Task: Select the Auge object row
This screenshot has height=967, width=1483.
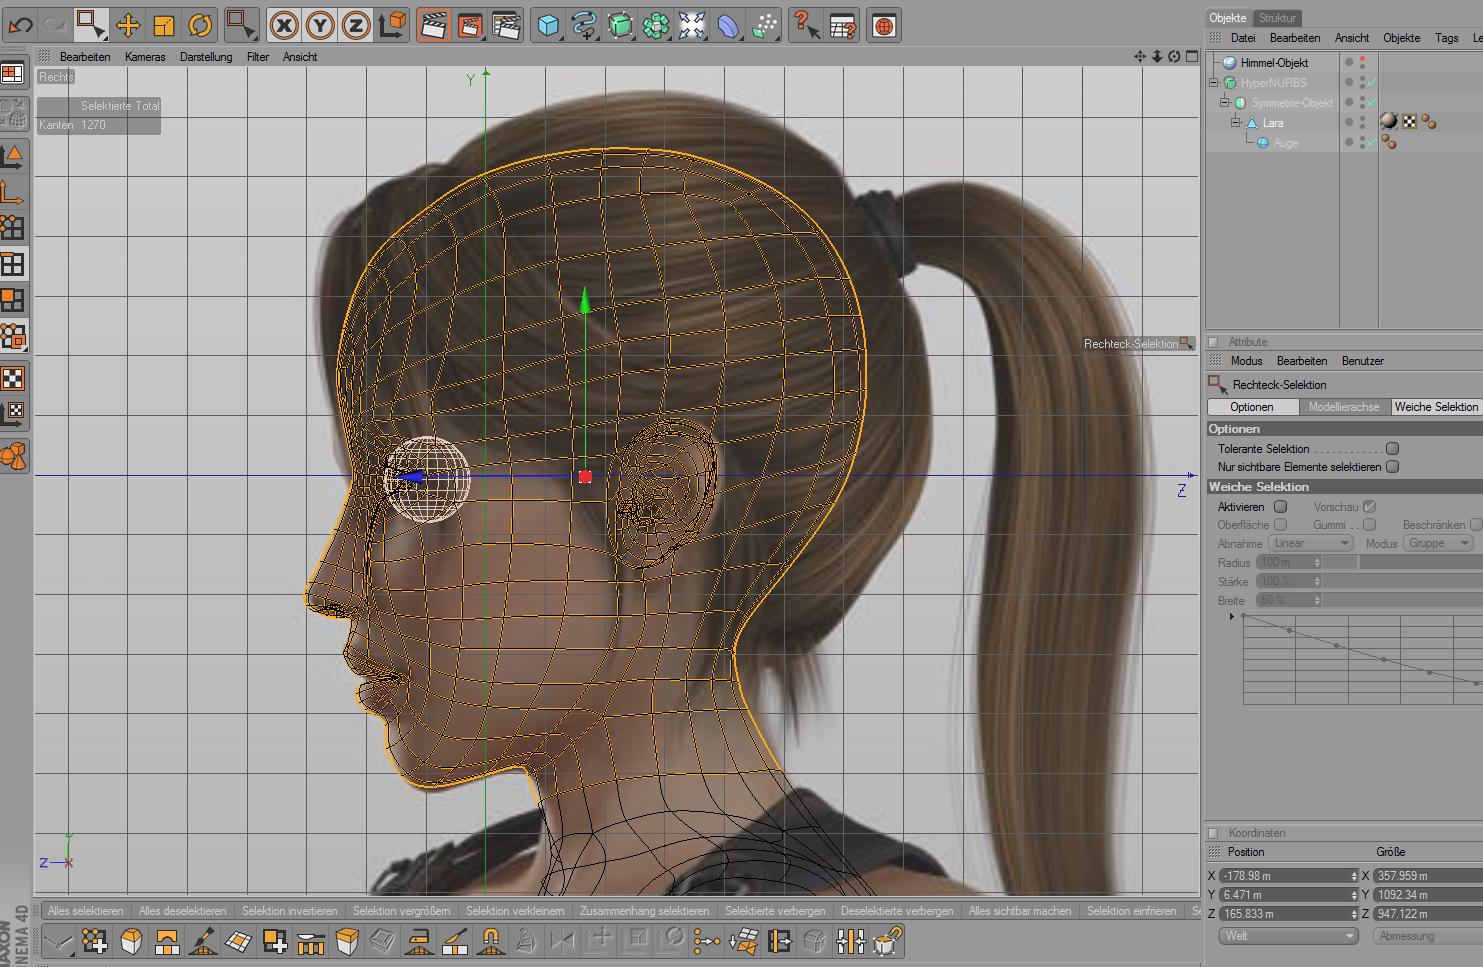Action: point(1286,143)
